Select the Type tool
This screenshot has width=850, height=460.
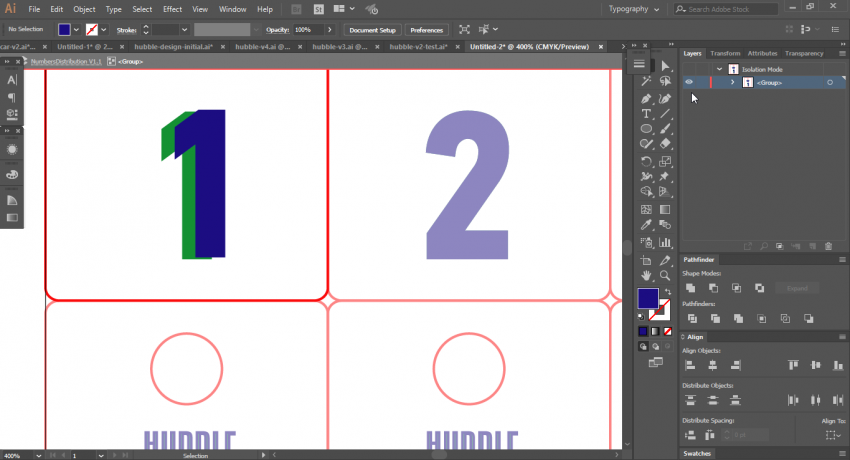coord(647,114)
